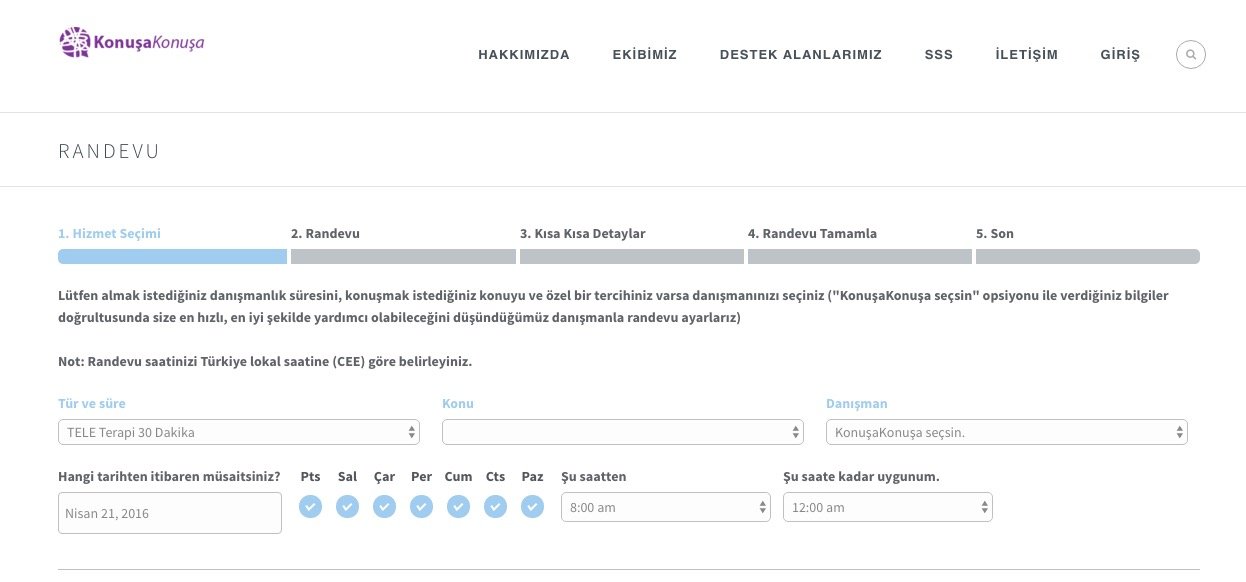Go to HAKKIMIZDA menu item
Screen dimensions: 1246x582
524,55
